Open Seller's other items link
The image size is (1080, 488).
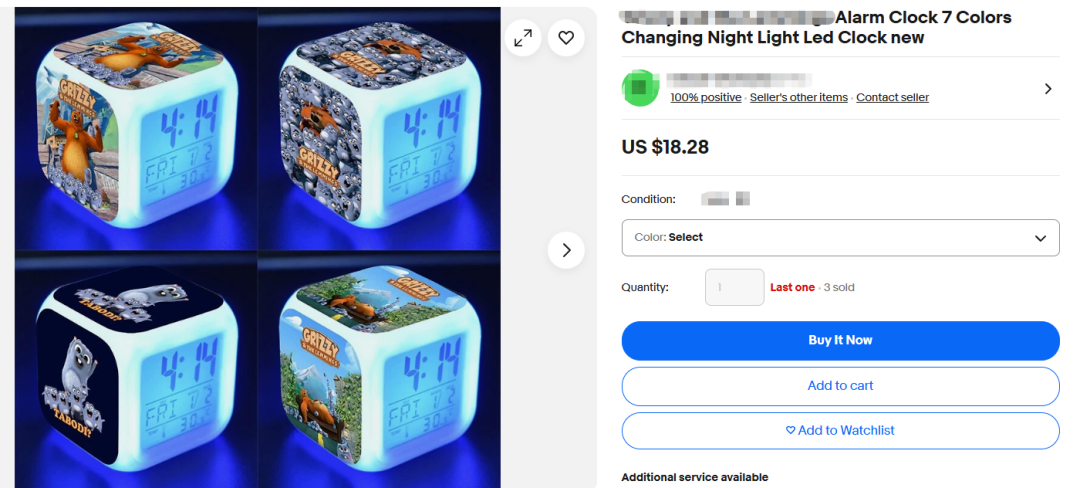tap(798, 98)
